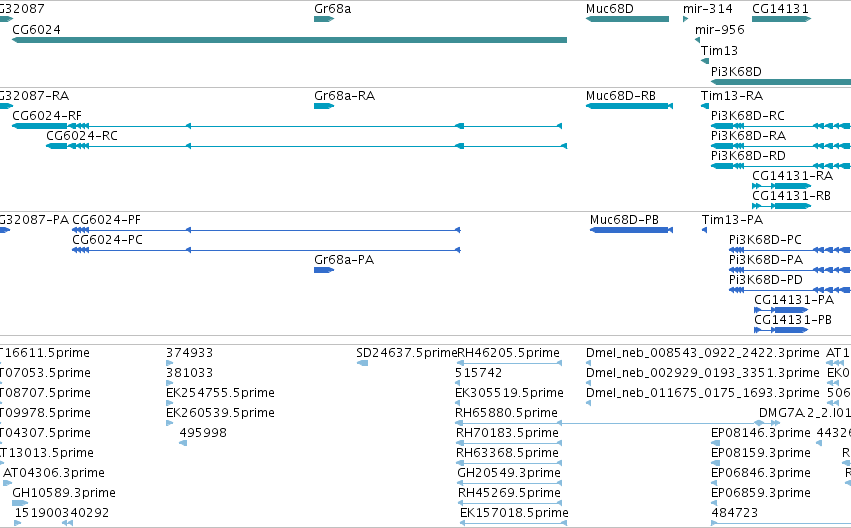Open the CG14131 gene feature
The image size is (851, 528).
tap(782, 19)
